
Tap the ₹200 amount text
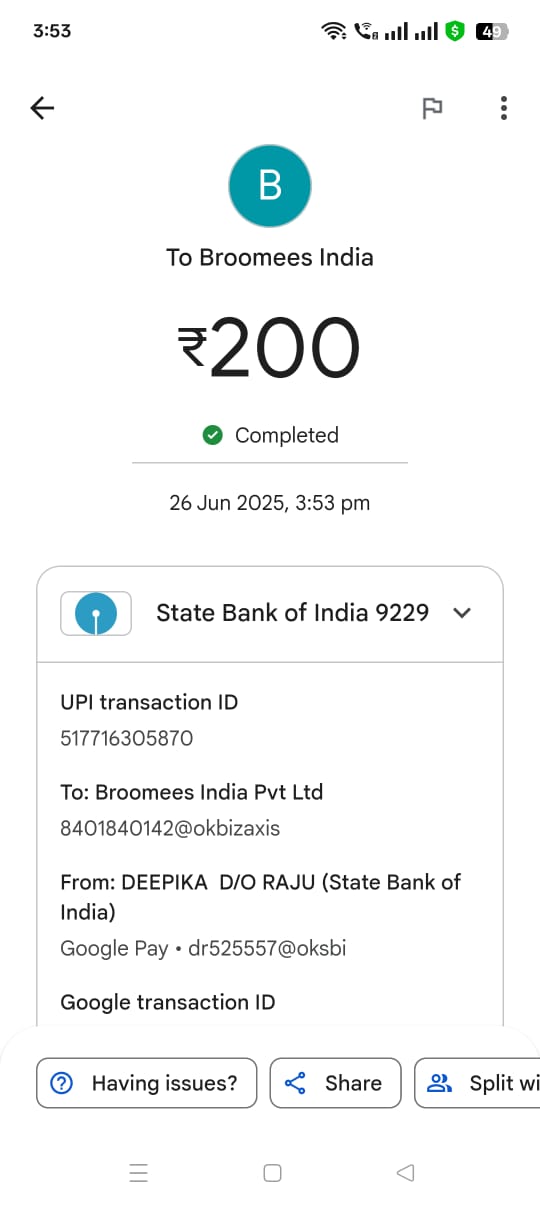tap(269, 349)
